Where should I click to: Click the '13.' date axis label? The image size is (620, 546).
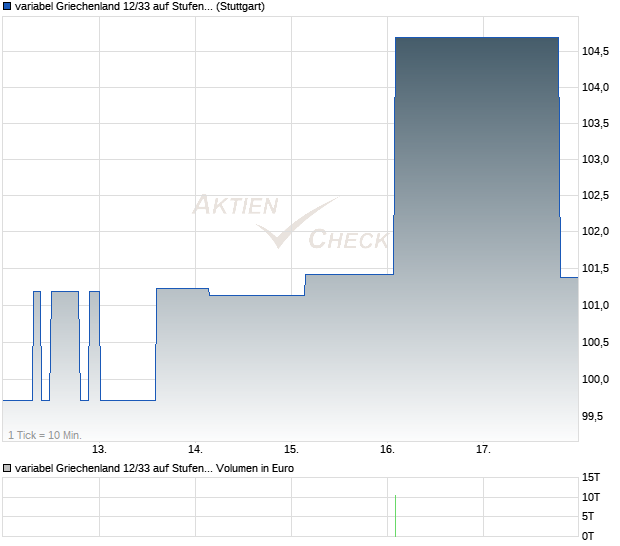click(99, 450)
